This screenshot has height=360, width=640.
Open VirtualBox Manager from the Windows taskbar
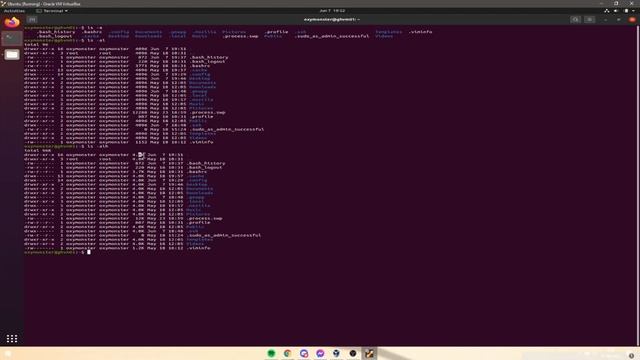336,353
